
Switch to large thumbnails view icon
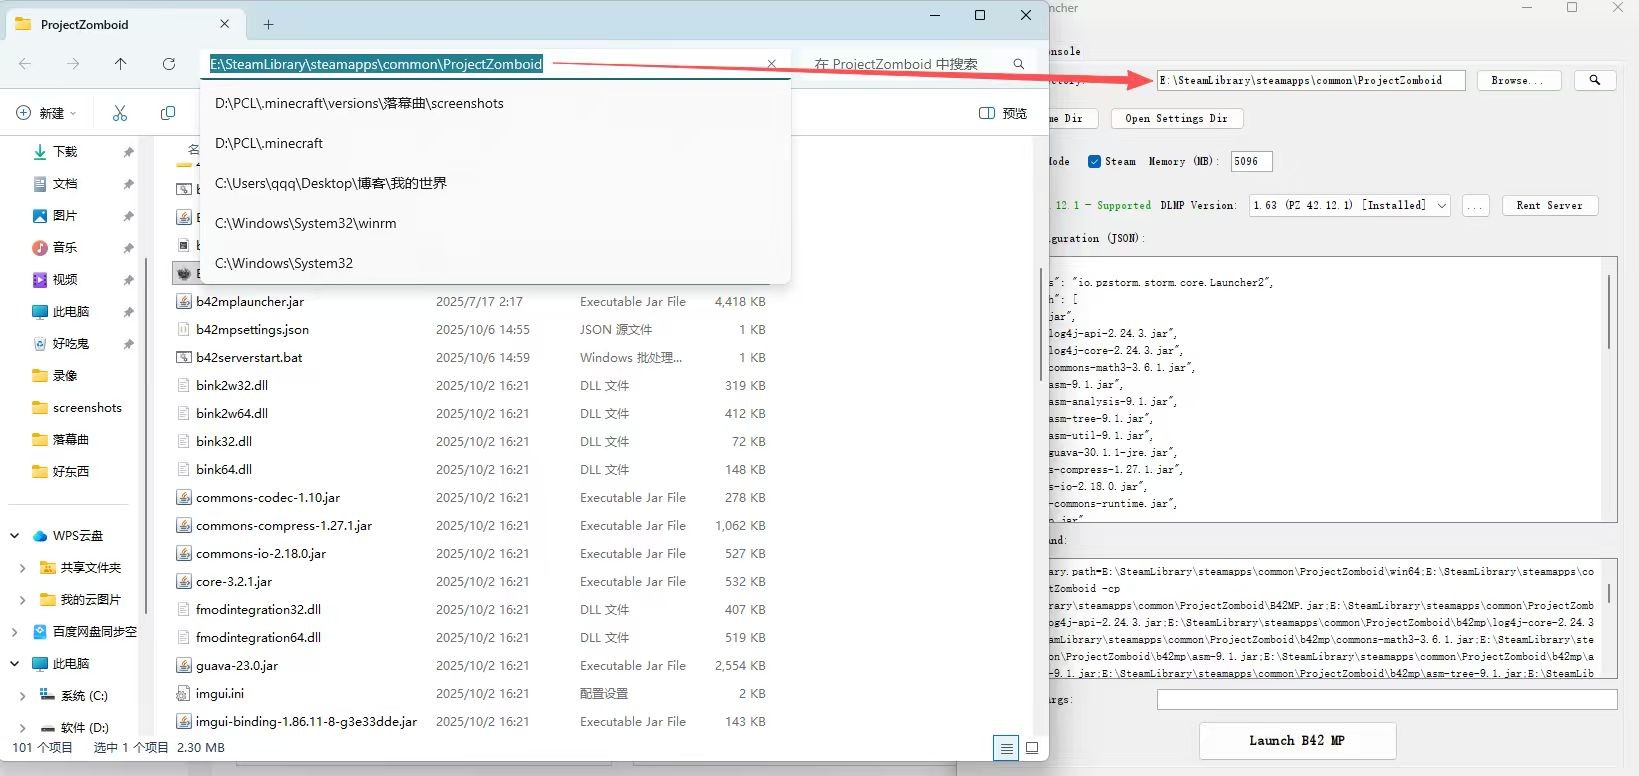click(1032, 748)
